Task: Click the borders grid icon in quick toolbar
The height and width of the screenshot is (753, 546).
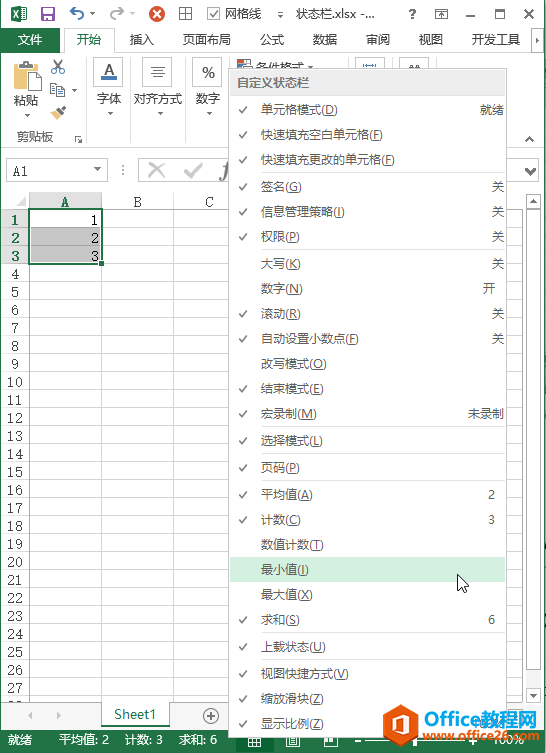Action: (x=185, y=13)
